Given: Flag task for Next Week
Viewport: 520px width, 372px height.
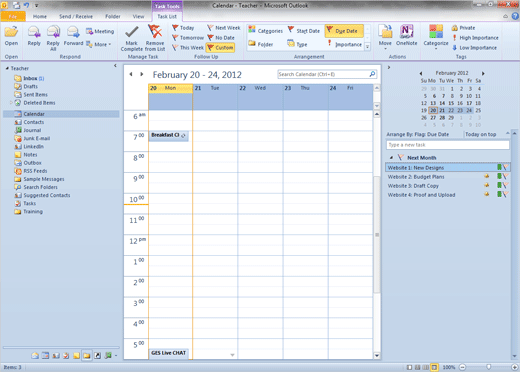Looking at the screenshot, I should click(223, 28).
